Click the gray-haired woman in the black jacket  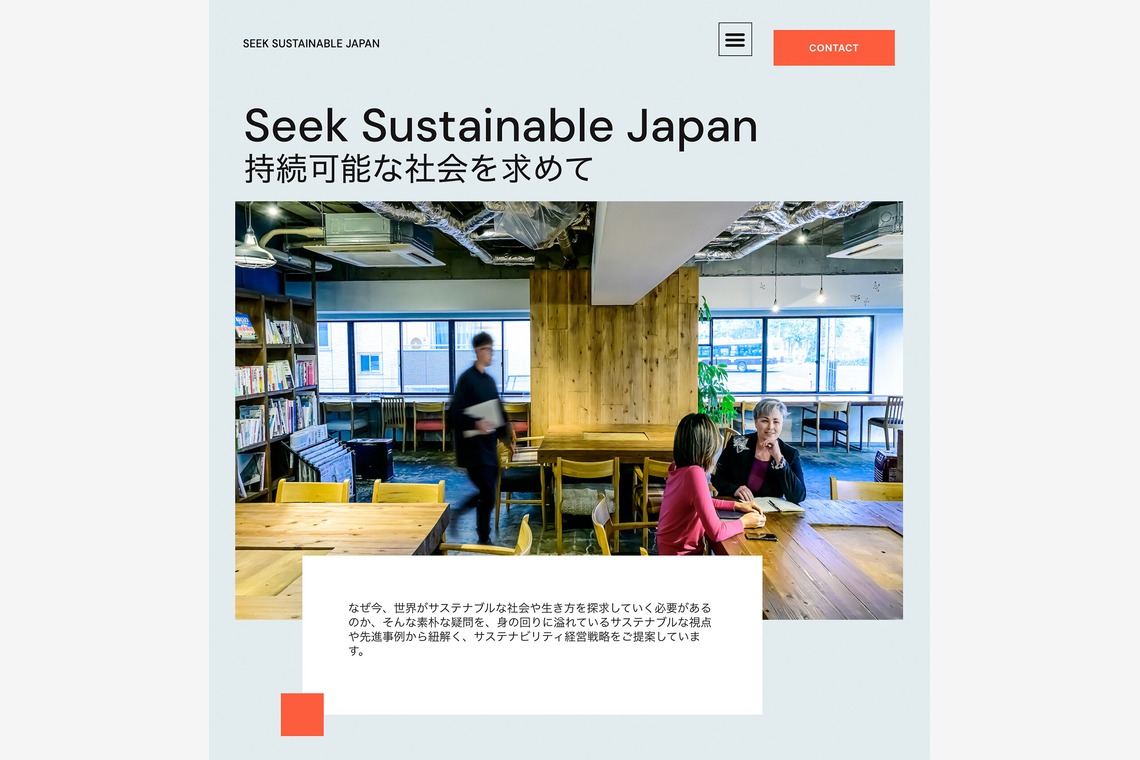761,452
